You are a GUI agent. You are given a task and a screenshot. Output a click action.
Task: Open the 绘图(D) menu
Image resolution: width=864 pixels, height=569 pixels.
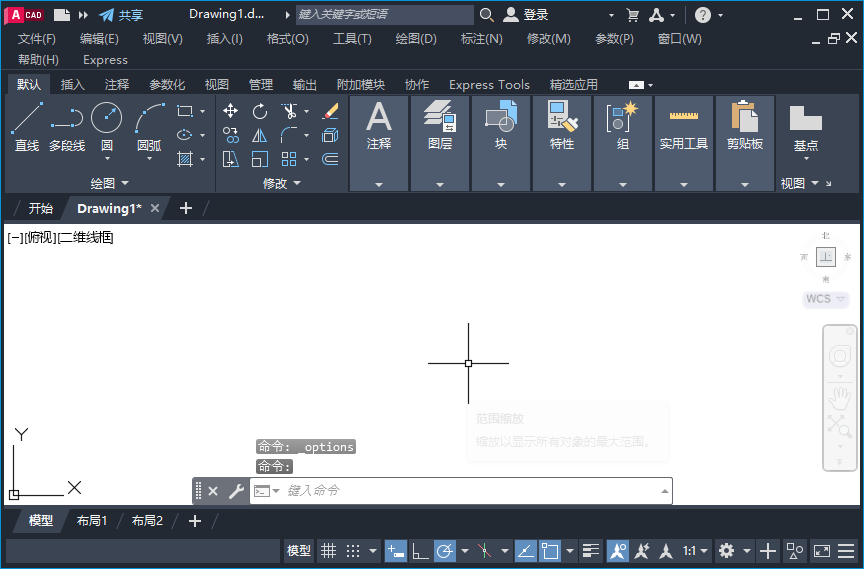coord(416,39)
